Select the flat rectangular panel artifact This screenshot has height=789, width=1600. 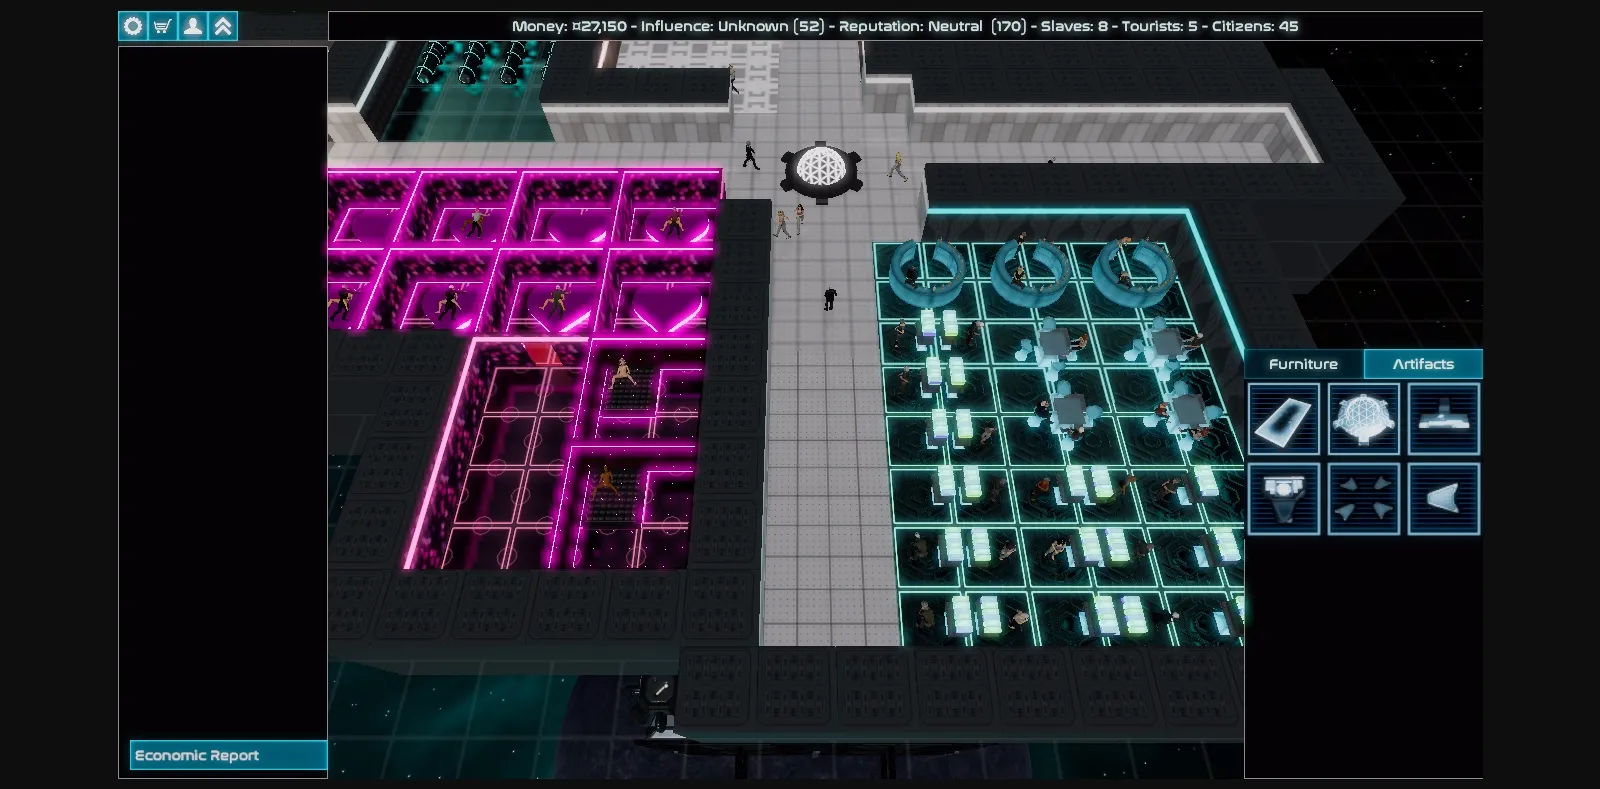1283,419
